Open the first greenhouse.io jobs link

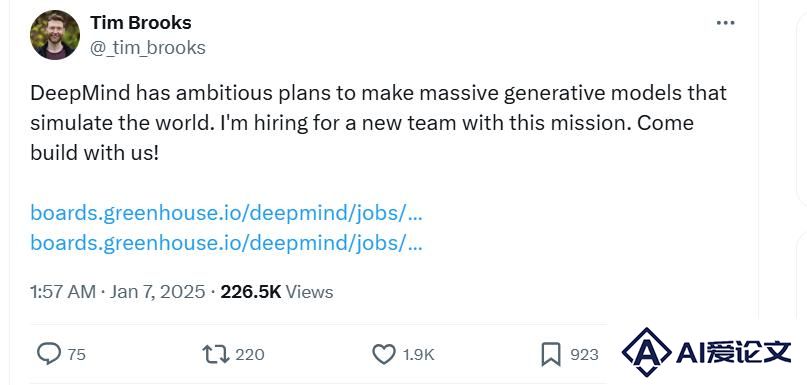tap(226, 213)
